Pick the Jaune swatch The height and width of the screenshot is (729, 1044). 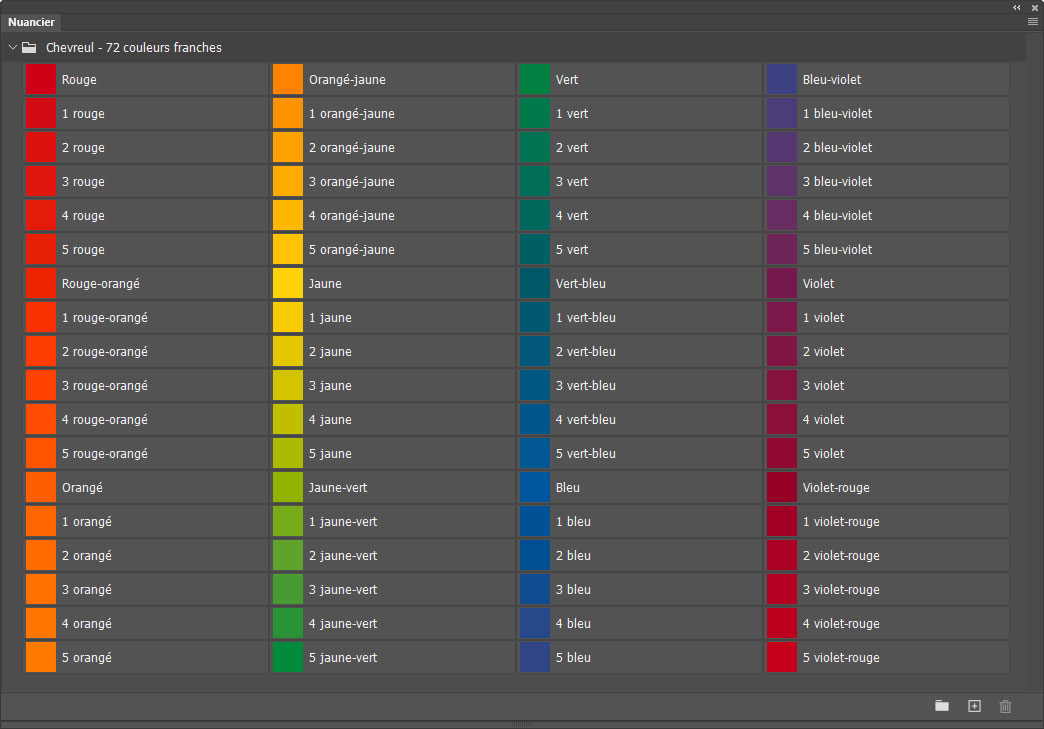288,284
